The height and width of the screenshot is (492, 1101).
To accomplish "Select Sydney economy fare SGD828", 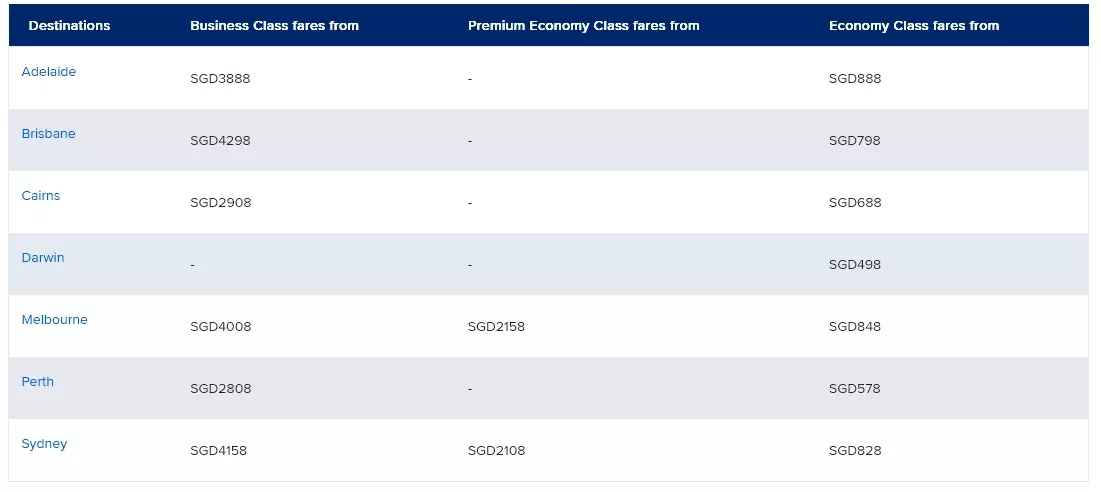I will pos(855,451).
